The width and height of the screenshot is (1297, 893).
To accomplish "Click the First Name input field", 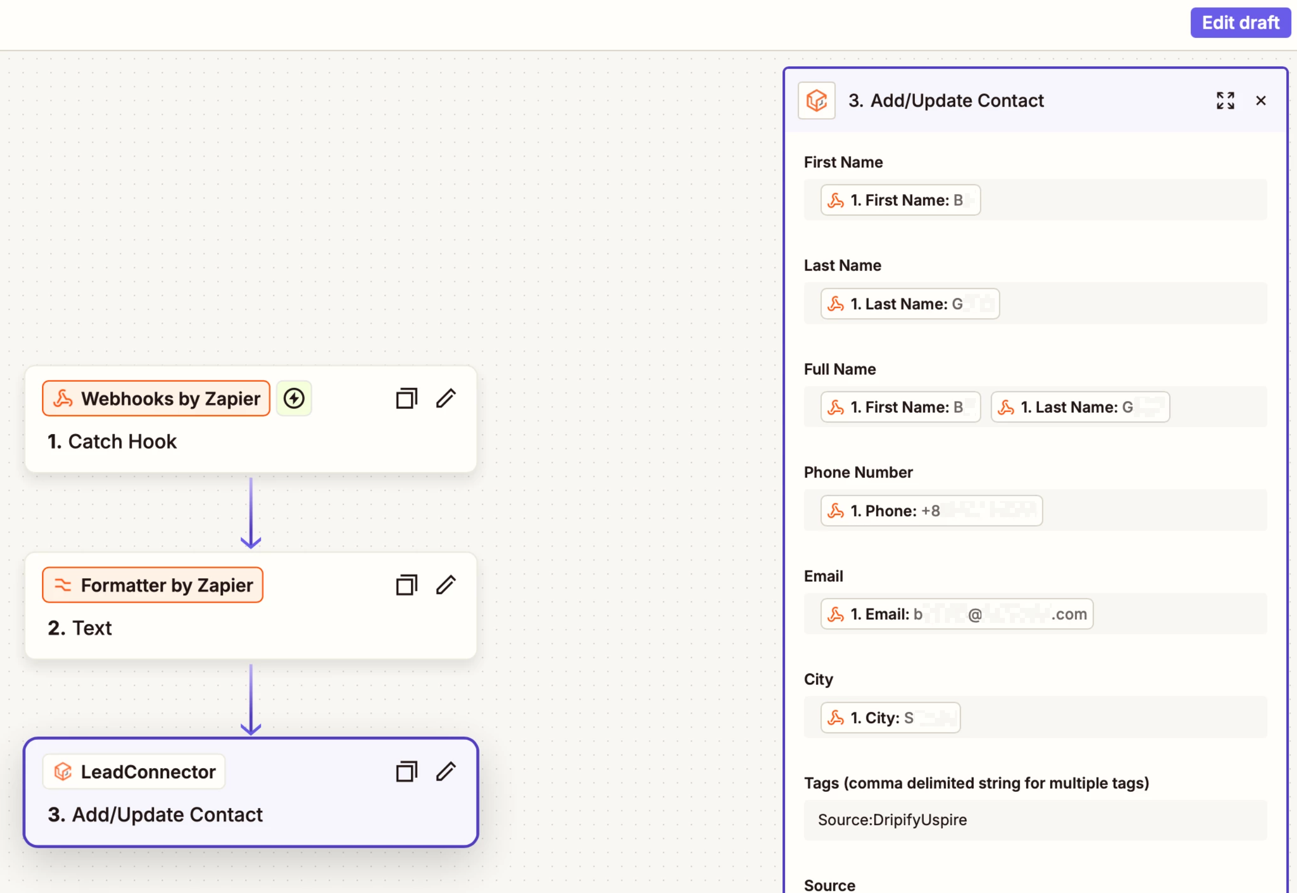I will coord(1120,200).
